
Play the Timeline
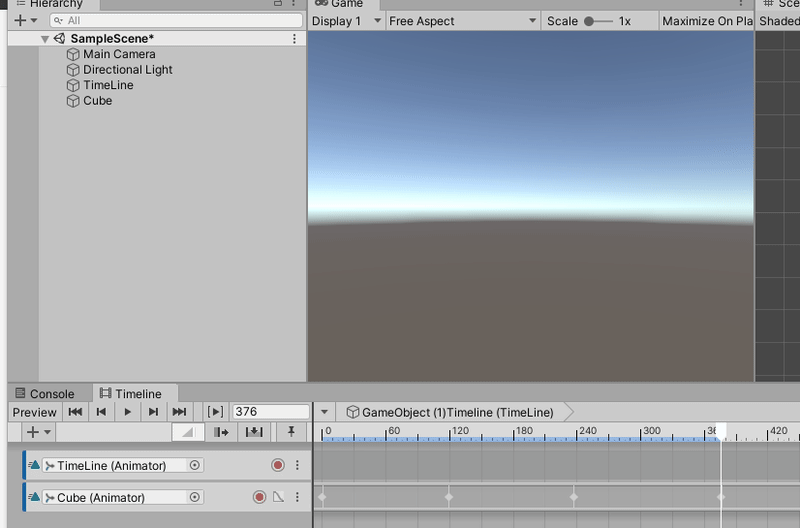[128, 412]
